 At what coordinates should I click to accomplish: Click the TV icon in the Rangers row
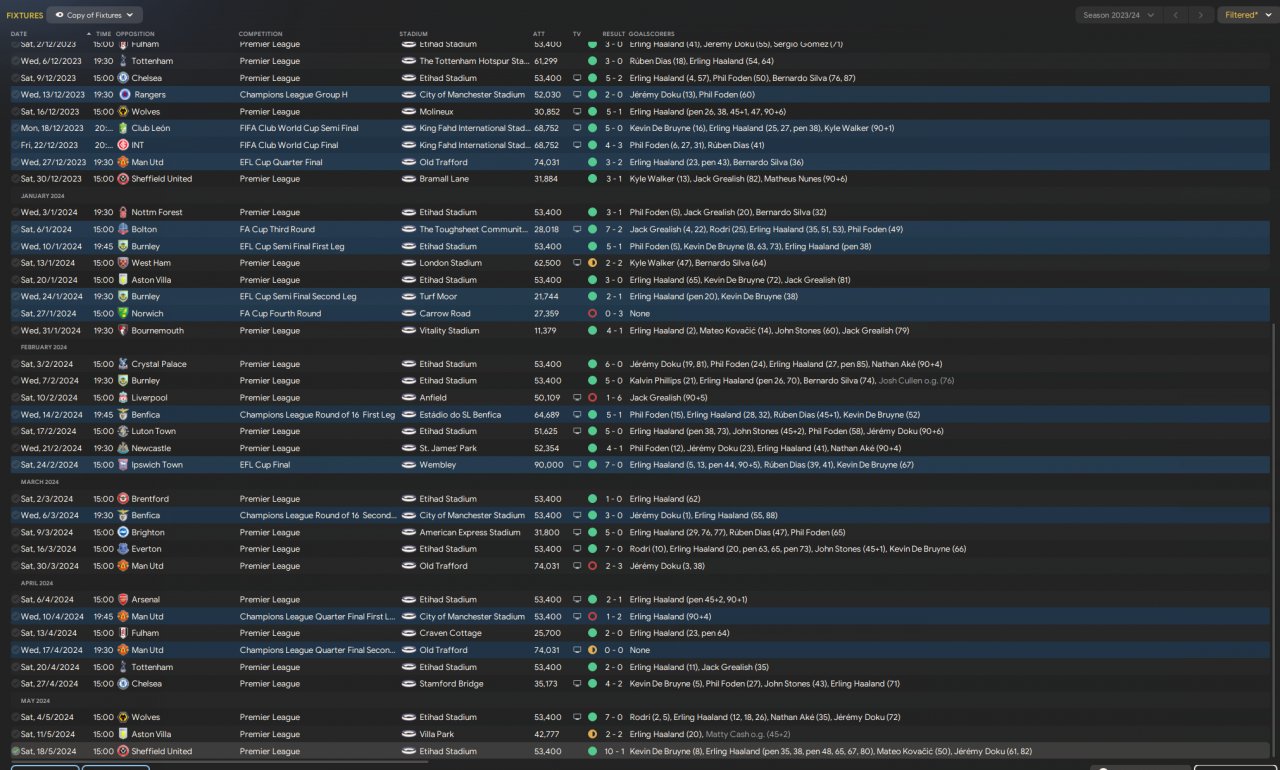click(577, 95)
